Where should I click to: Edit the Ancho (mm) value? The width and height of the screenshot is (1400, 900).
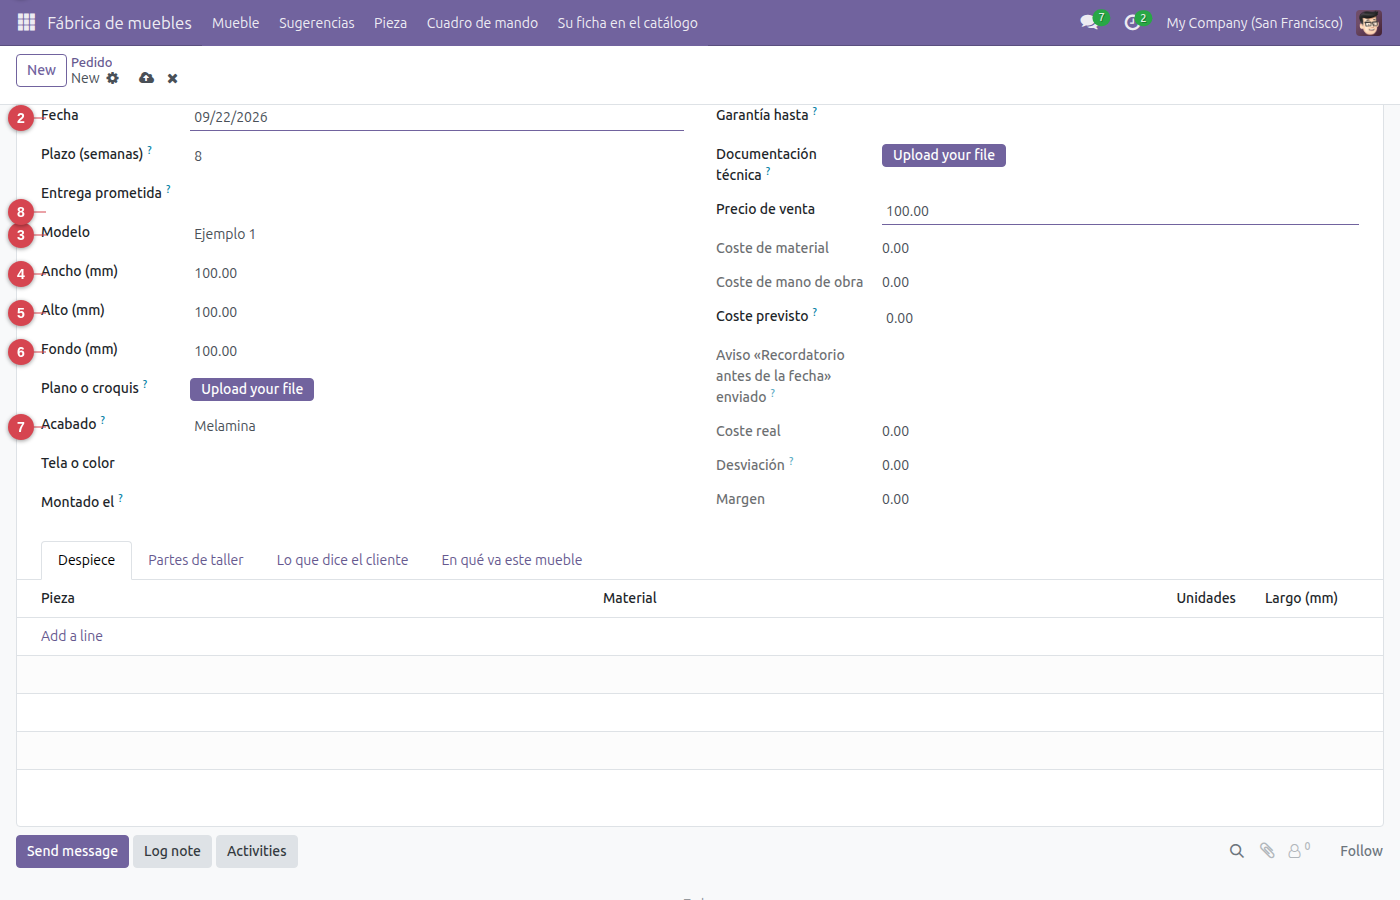point(437,273)
